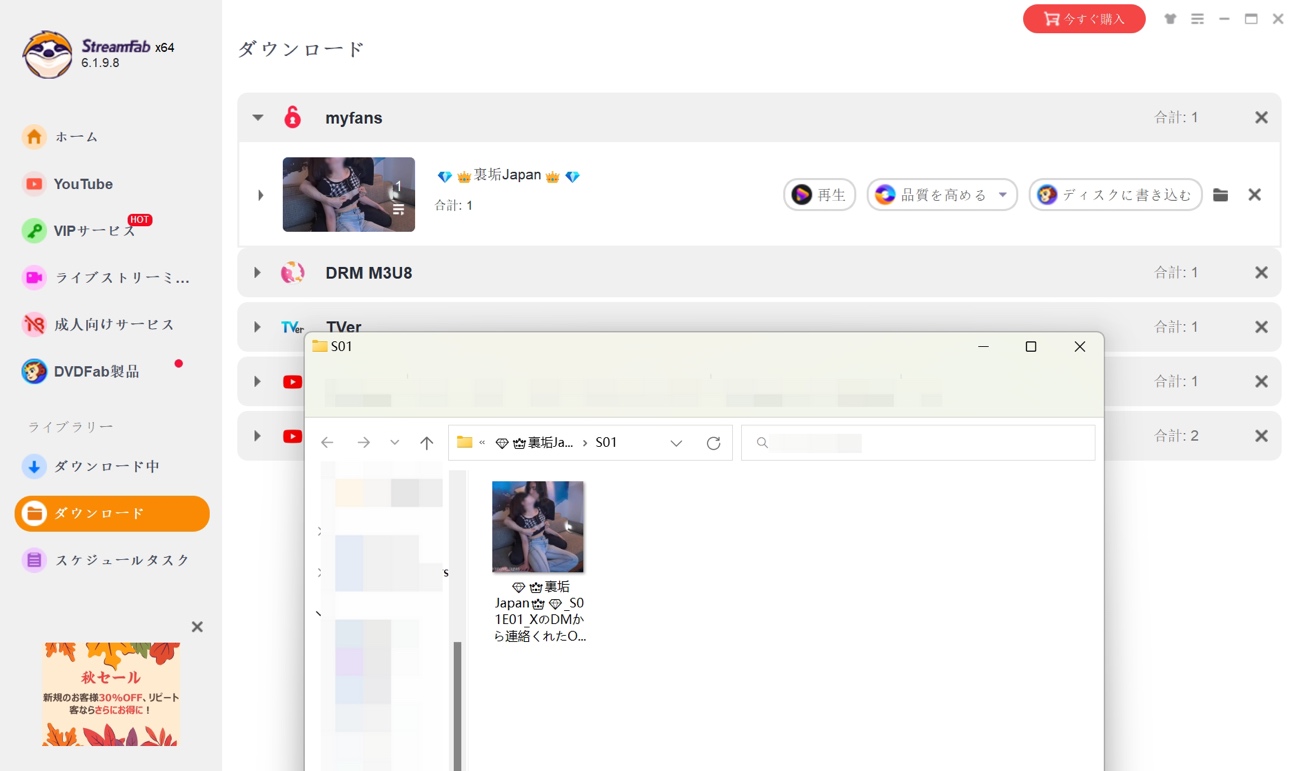Select the video file thumbnail in S01 folder

(538, 527)
